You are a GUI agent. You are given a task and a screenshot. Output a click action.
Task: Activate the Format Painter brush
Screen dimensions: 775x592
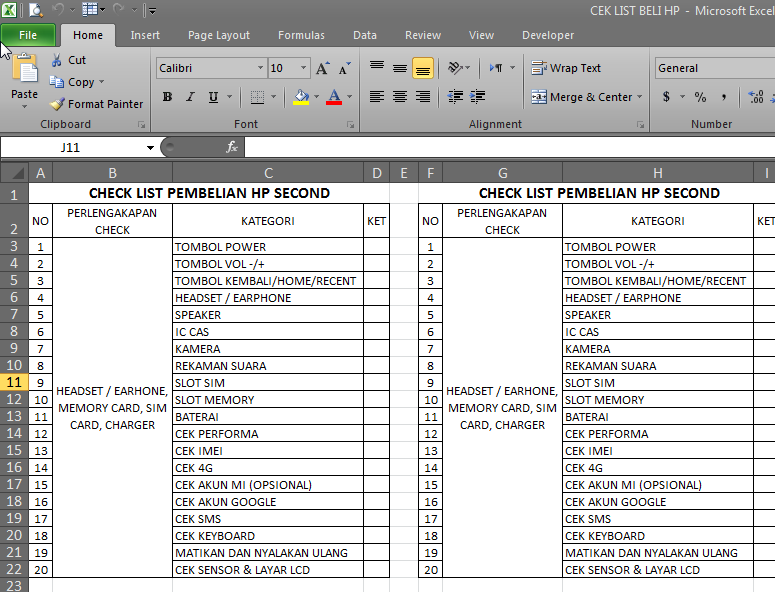[x=58, y=104]
